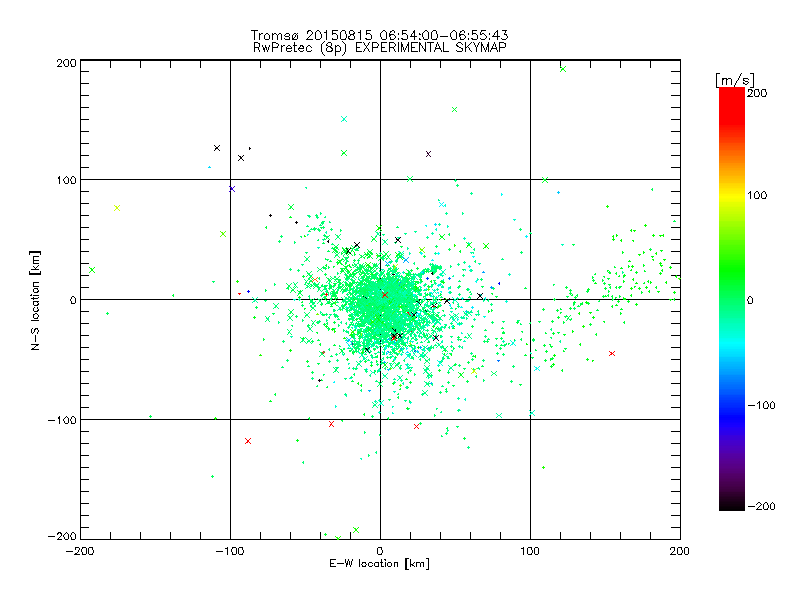Viewport: 800px width, 600px height.
Task: Click the 0 tick label on E-W axis
Action: [380, 551]
